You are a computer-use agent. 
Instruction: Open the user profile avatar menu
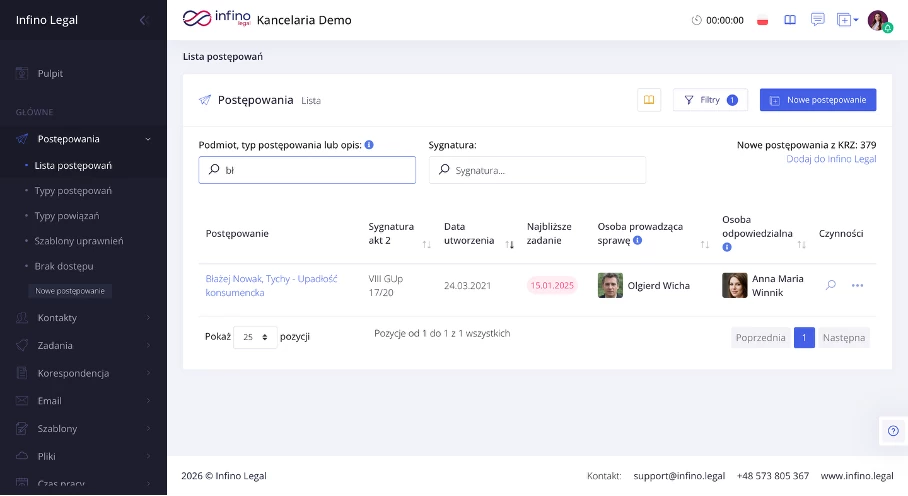click(878, 21)
